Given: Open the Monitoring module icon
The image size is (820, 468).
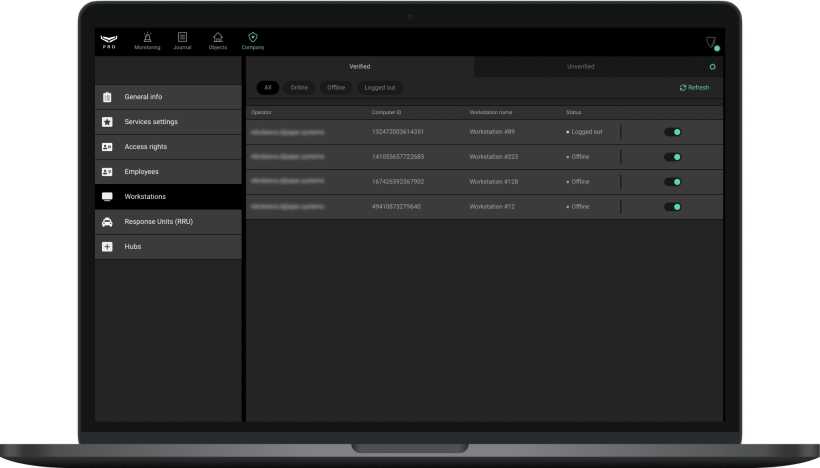Looking at the screenshot, I should [147, 39].
